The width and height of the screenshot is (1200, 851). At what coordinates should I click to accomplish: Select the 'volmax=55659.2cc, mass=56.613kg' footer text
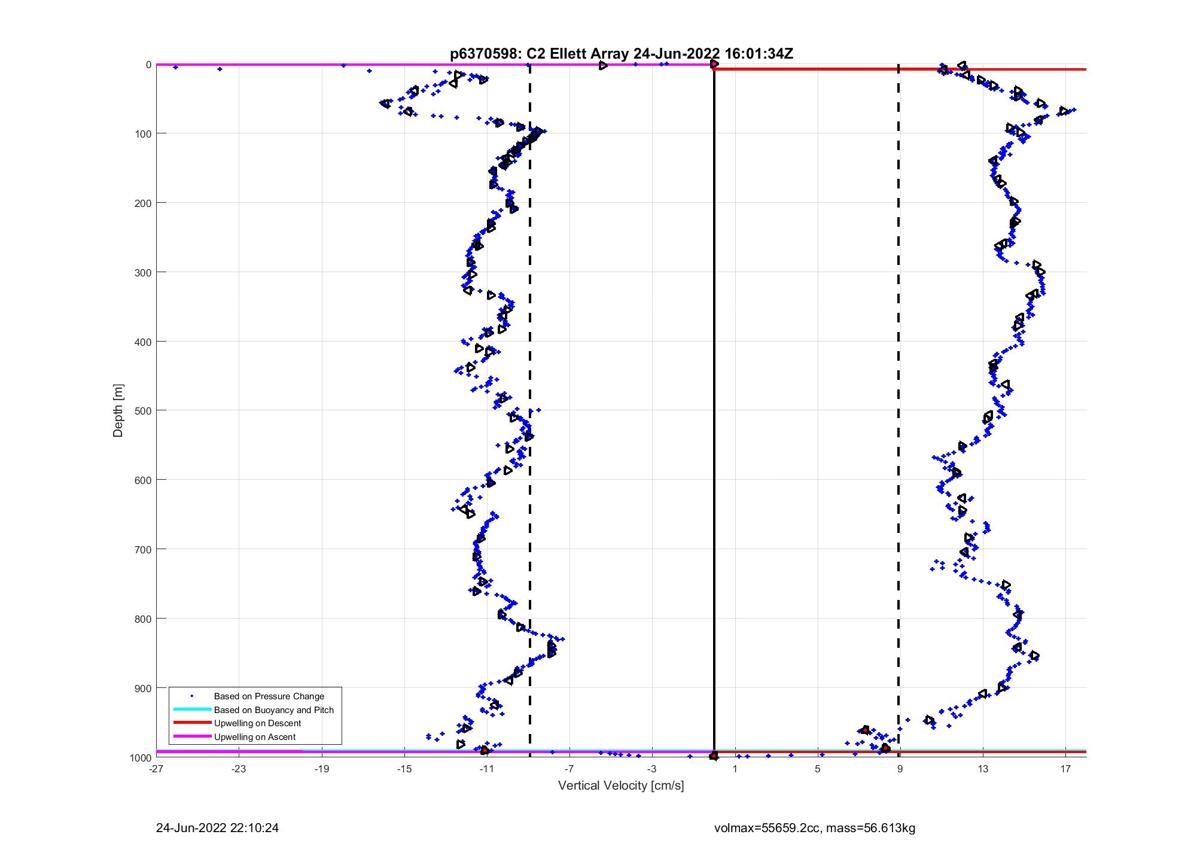coord(815,828)
